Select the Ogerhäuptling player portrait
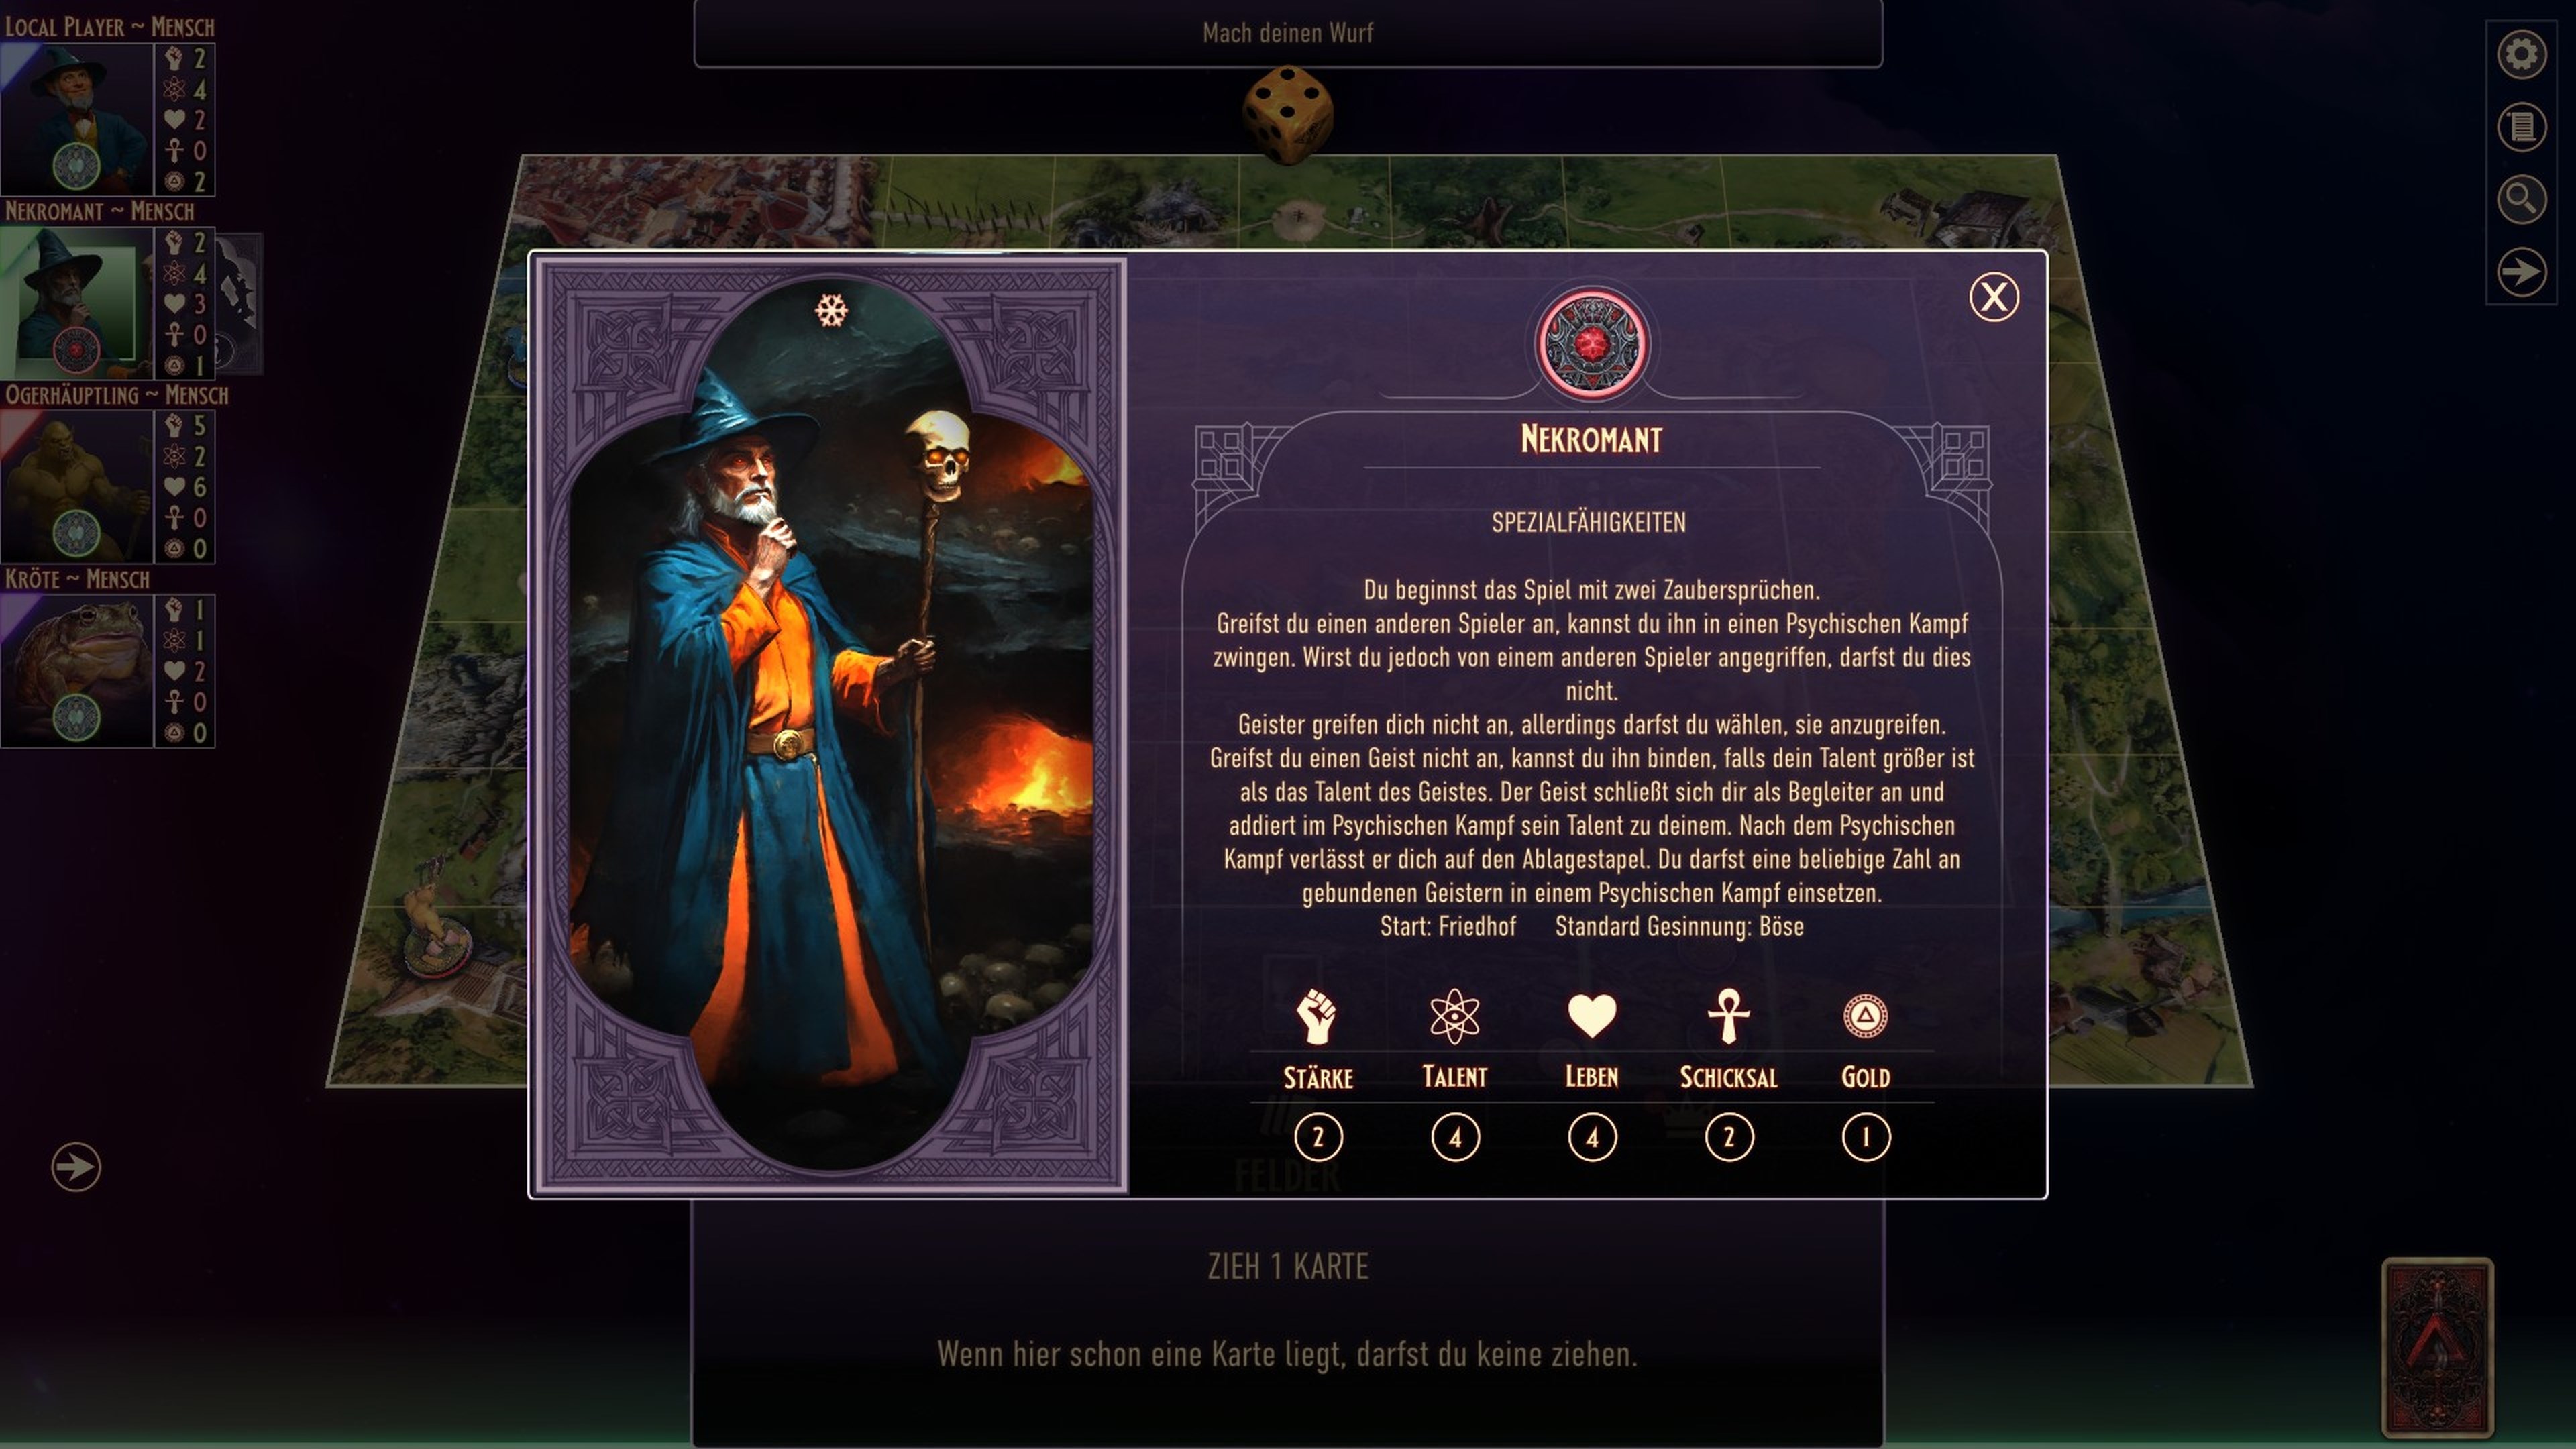This screenshot has height=1449, width=2576. click(77, 487)
